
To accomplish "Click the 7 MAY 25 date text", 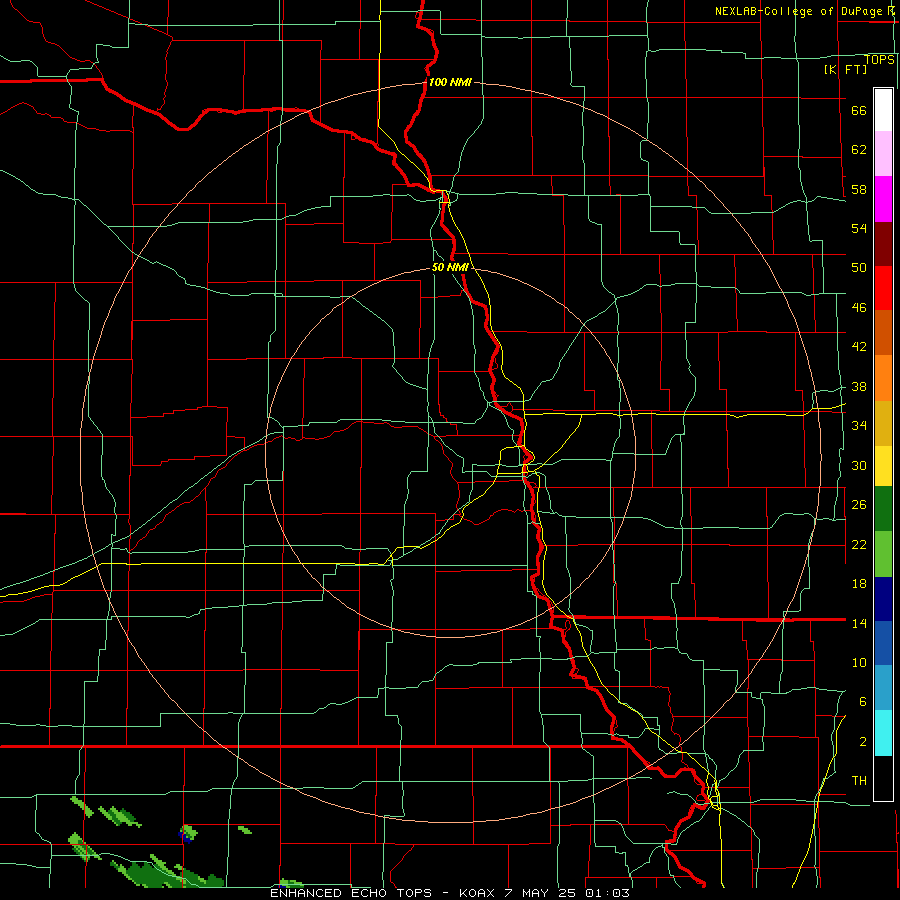I will tap(540, 893).
